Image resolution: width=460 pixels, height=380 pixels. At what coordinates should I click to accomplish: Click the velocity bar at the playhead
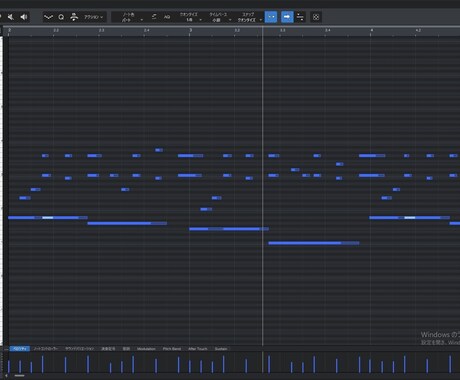(x=269, y=364)
